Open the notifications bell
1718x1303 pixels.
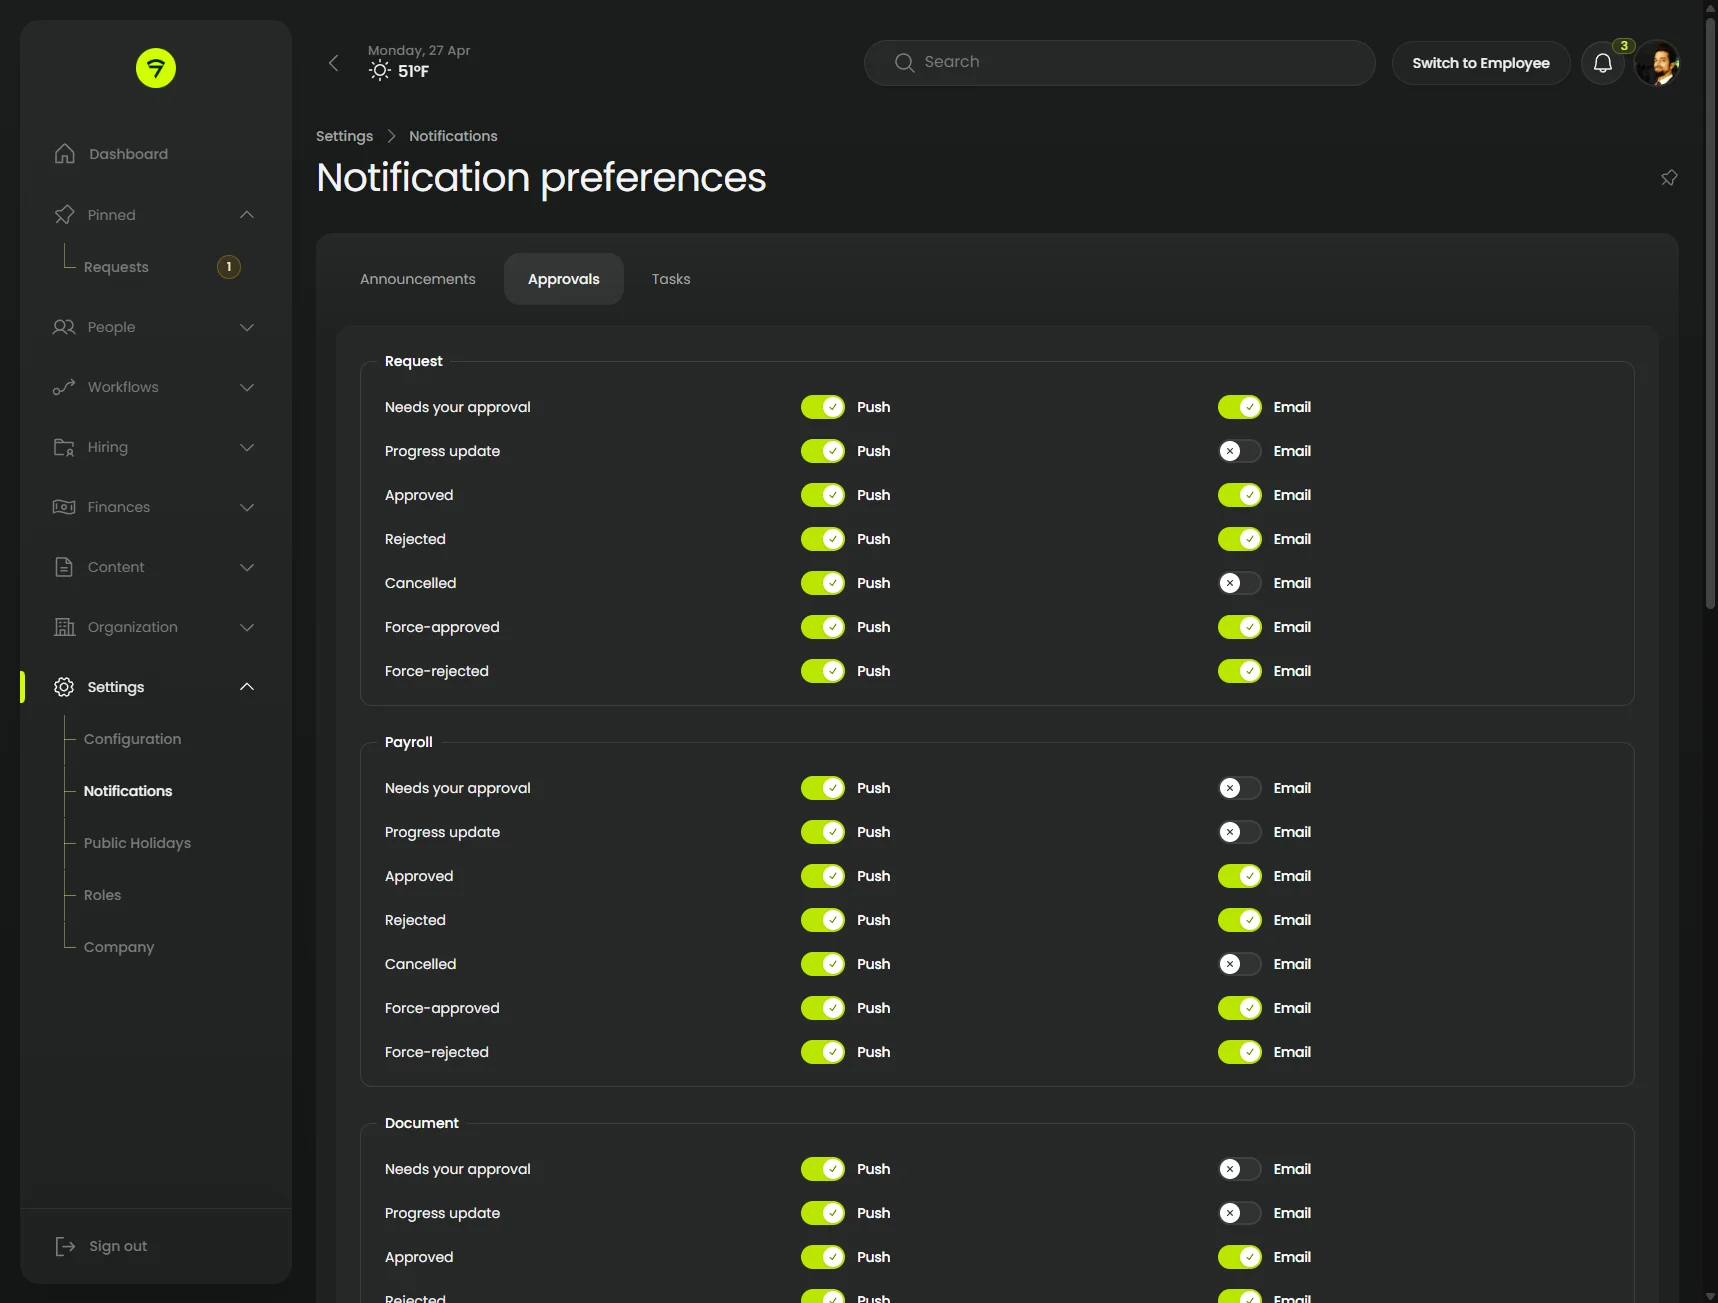tap(1603, 62)
